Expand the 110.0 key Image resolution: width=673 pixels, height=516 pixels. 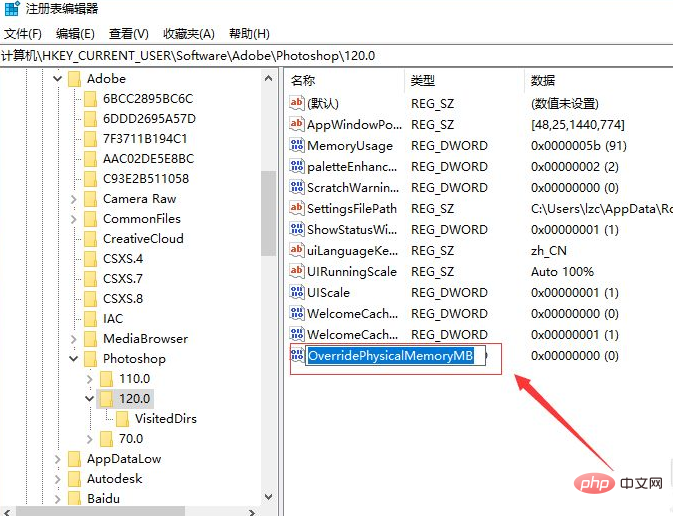tap(89, 379)
